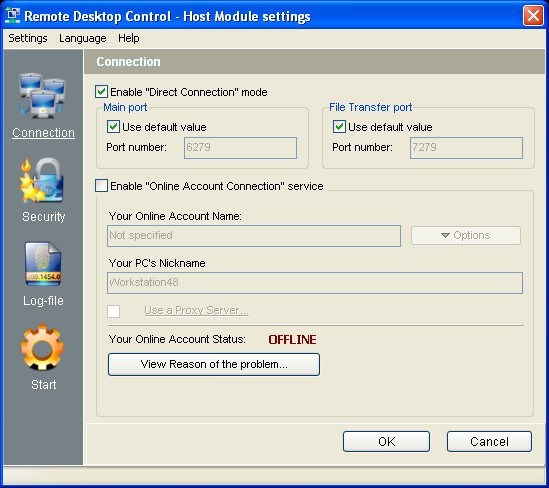Uncheck File Transfer port Use default value
This screenshot has width=549, height=488.
click(x=339, y=127)
